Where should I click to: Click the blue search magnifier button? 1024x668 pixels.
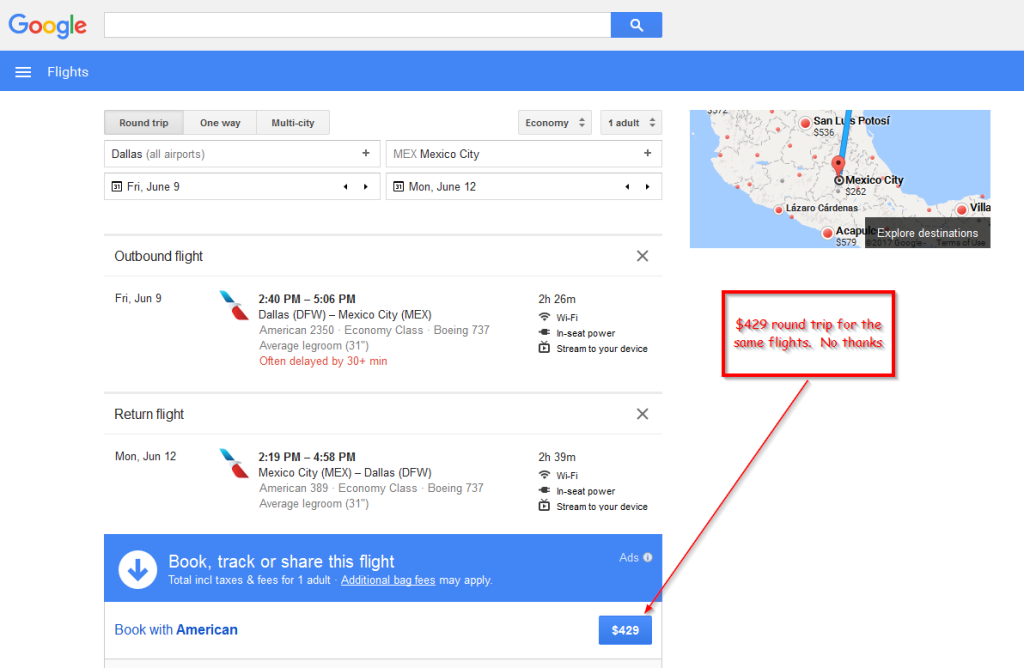pos(636,25)
